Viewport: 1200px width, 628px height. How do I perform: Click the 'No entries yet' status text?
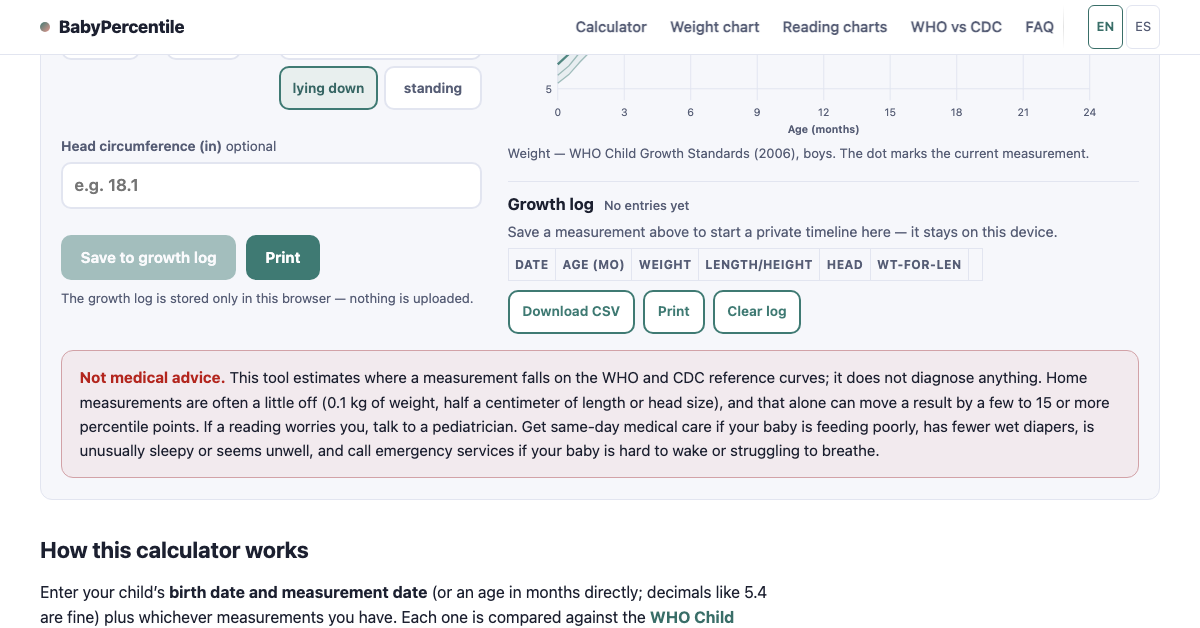[647, 206]
